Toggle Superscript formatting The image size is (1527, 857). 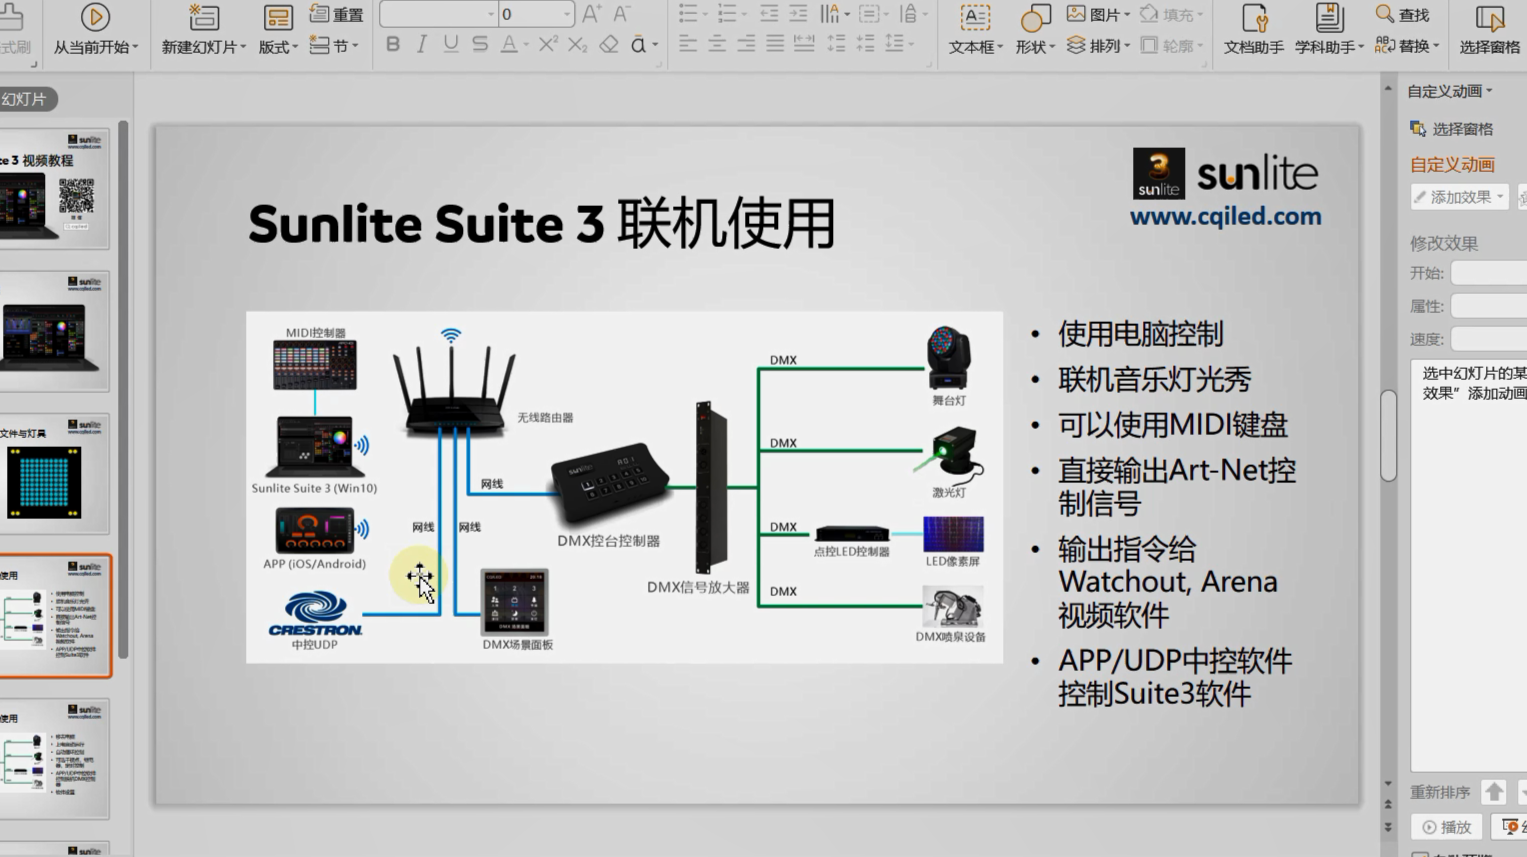548,45
